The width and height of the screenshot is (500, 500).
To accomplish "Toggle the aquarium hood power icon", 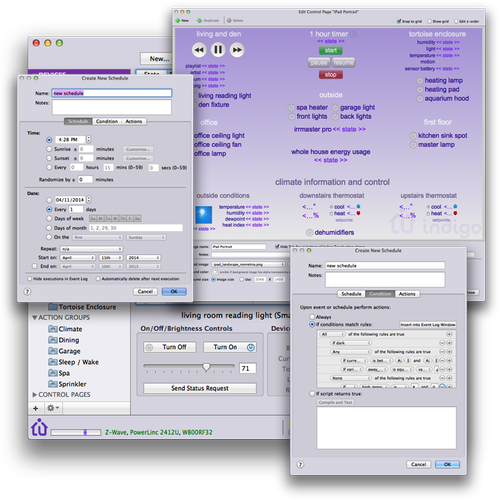I will tap(420, 99).
